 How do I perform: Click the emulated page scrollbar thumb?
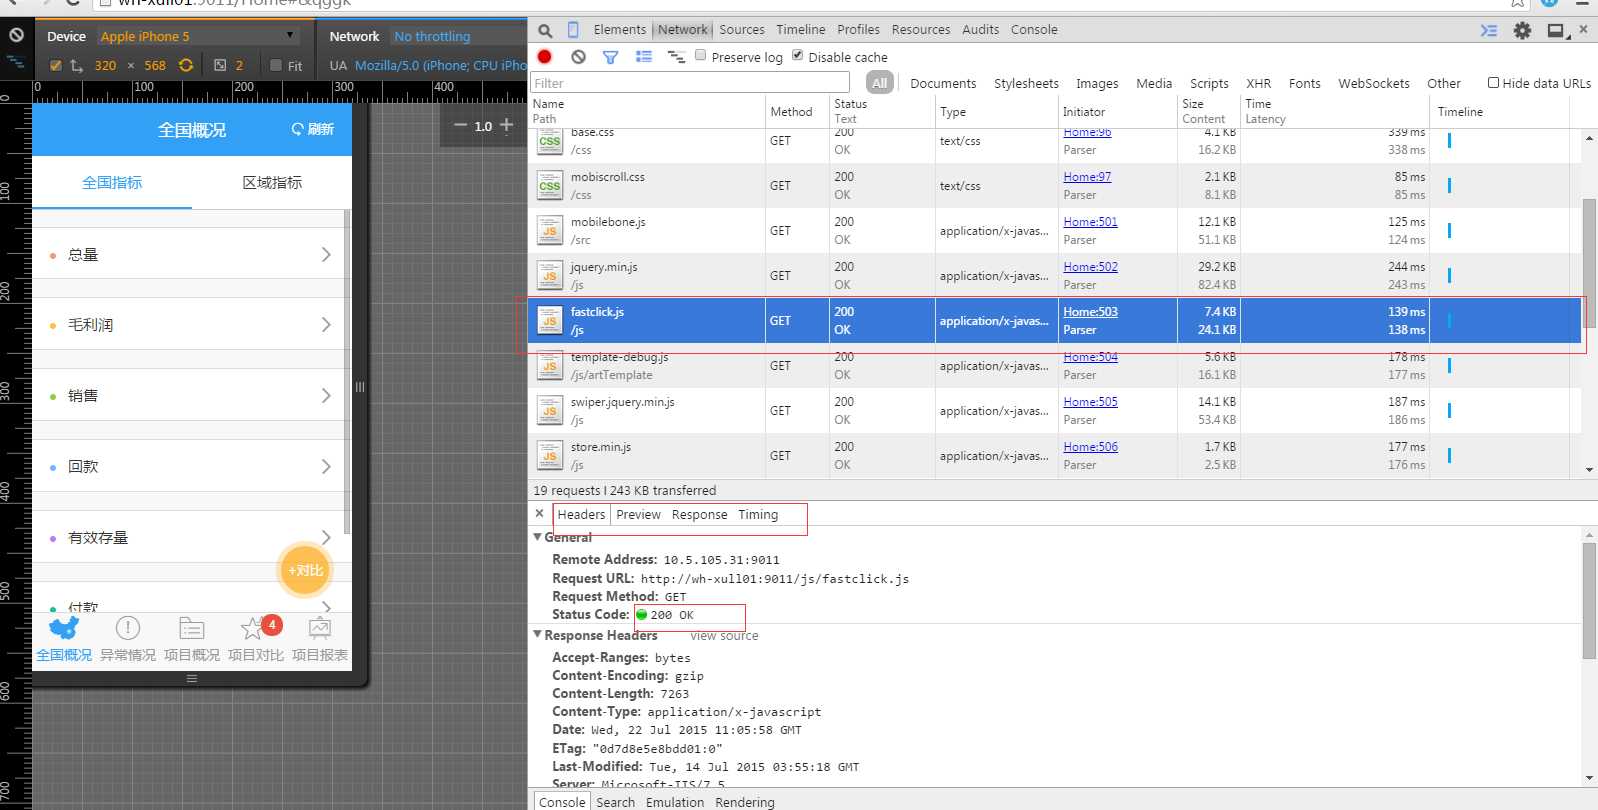pos(347,372)
